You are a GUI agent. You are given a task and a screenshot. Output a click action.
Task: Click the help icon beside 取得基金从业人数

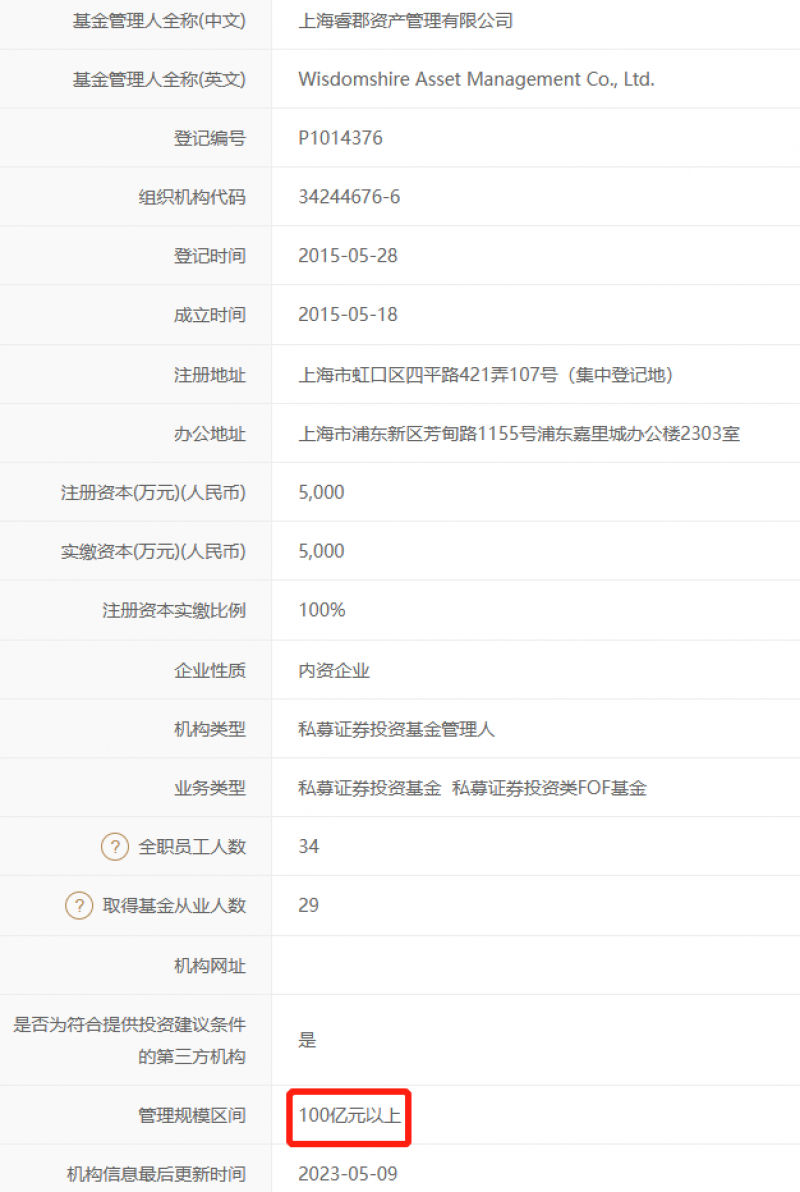coord(79,905)
